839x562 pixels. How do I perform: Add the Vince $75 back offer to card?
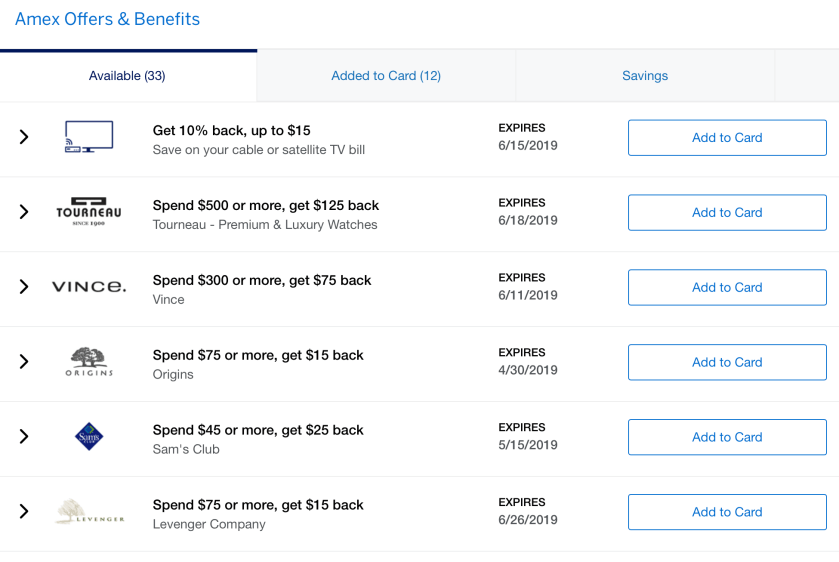pos(727,287)
